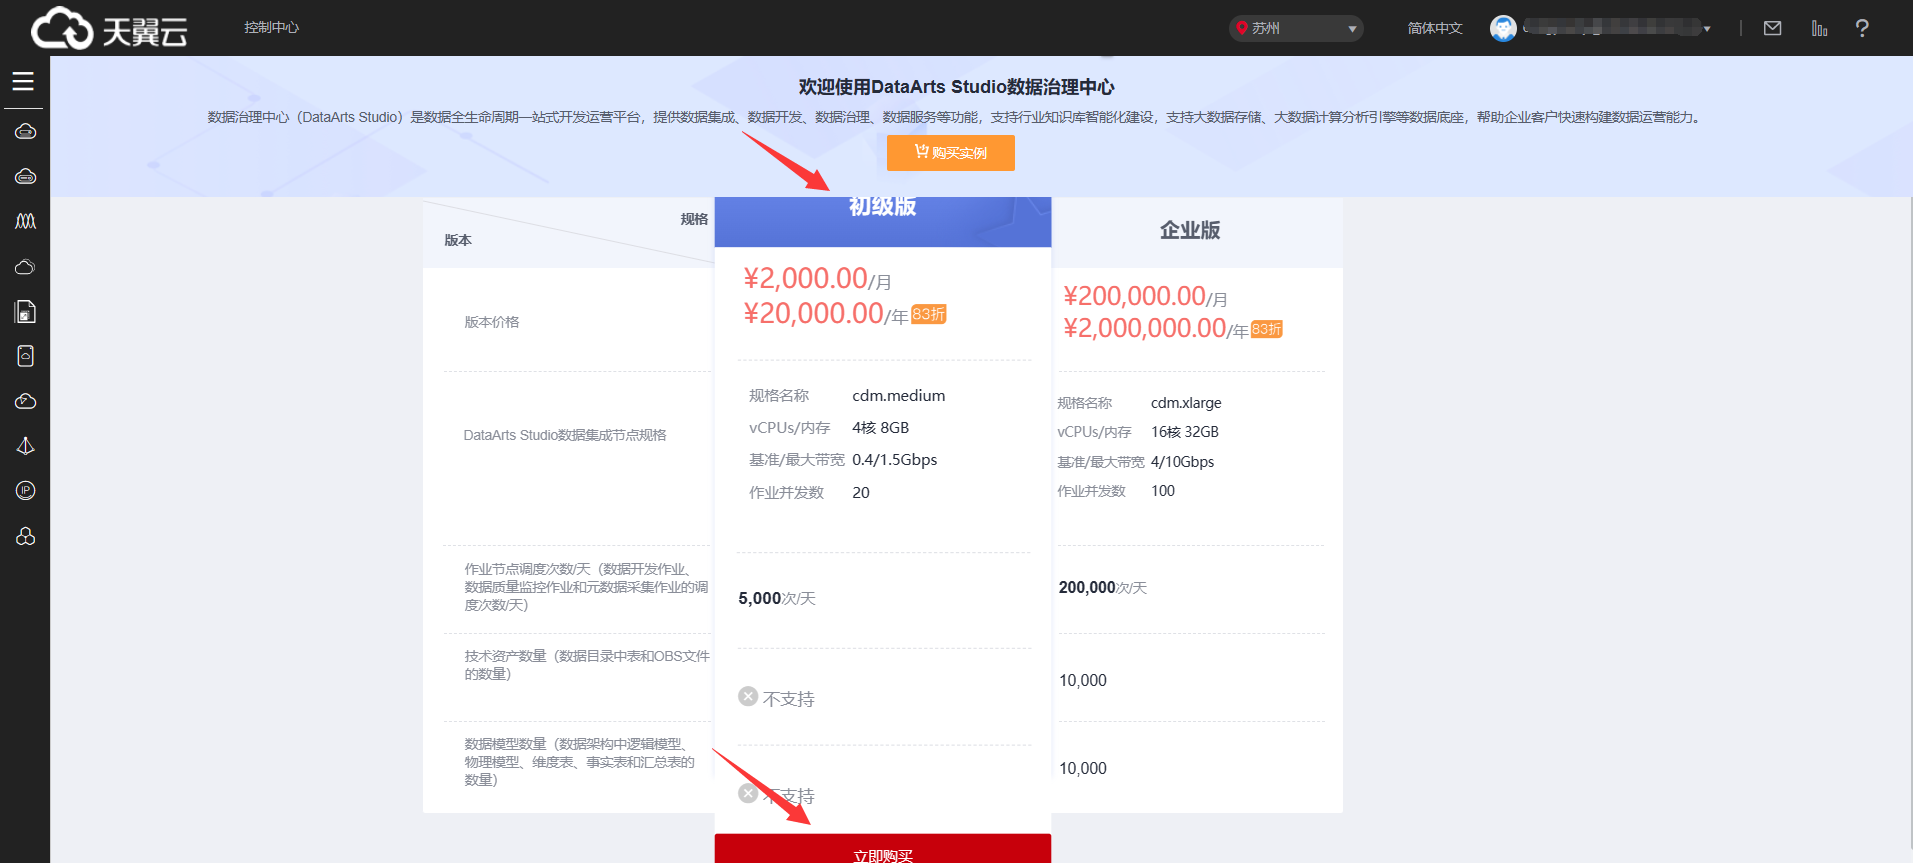Click the 83折 badge under 企业版
The width and height of the screenshot is (1913, 863).
pyautogui.click(x=1267, y=329)
